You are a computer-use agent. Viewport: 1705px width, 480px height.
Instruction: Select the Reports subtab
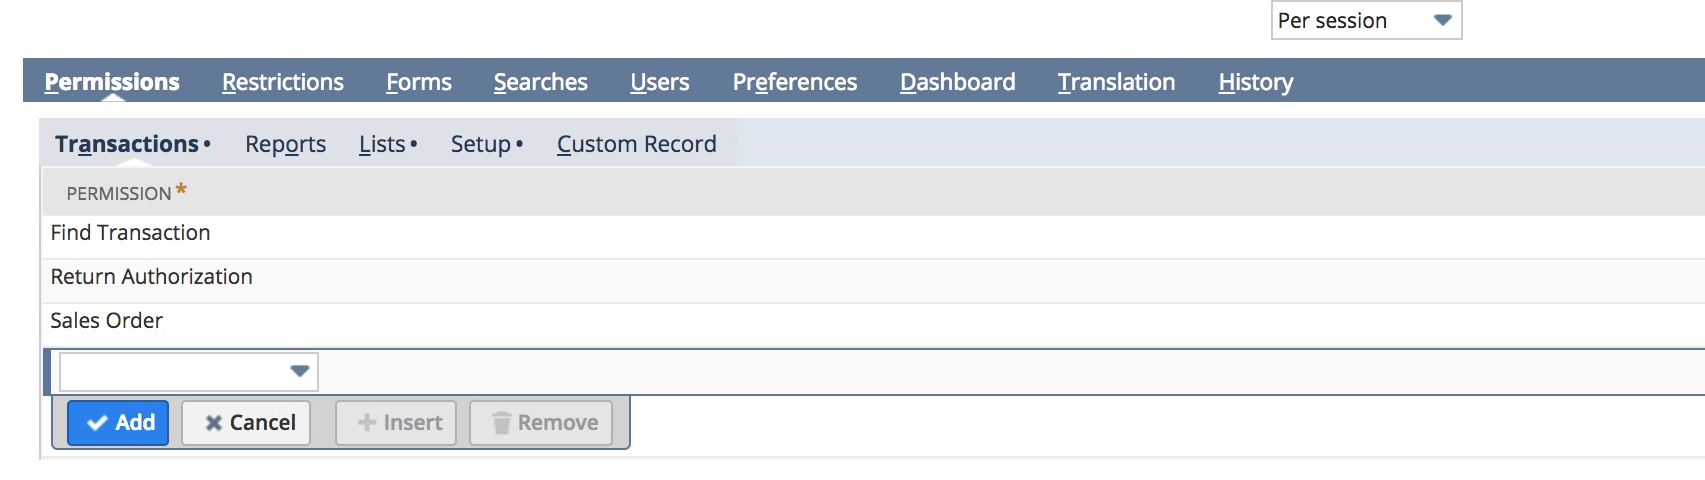285,145
